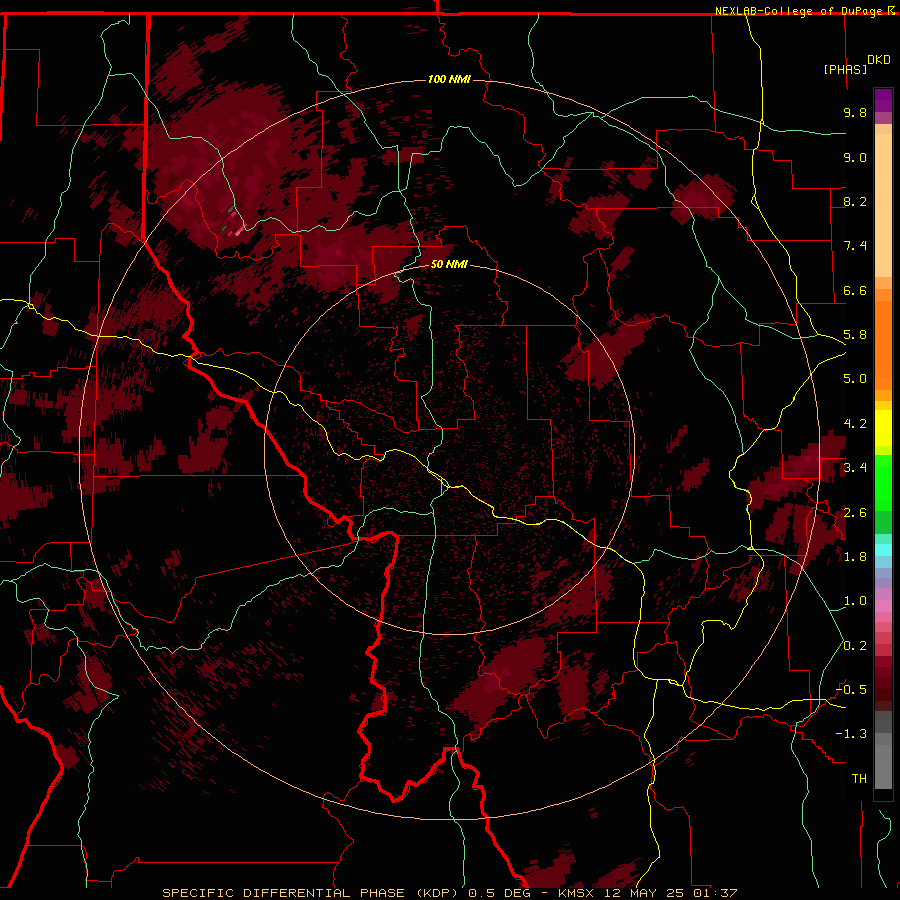
Task: Click the 7.4 value on the scale
Action: 855,246
